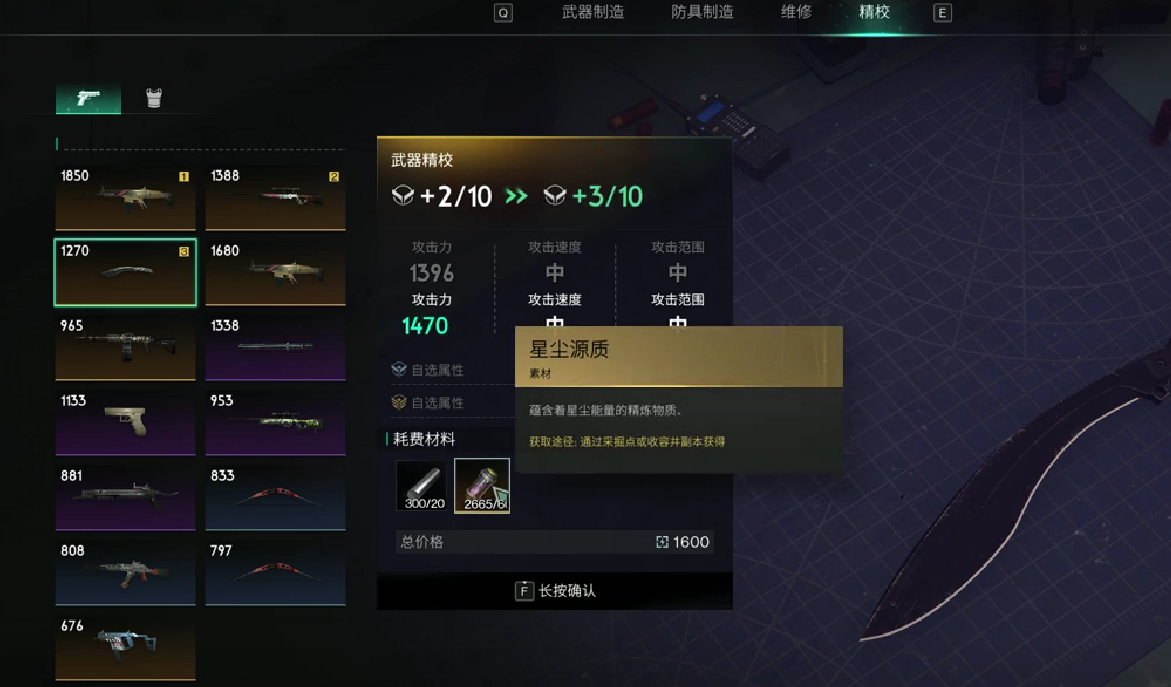
Task: Choose the 1388 sniper rifle slot
Action: pyautogui.click(x=276, y=197)
